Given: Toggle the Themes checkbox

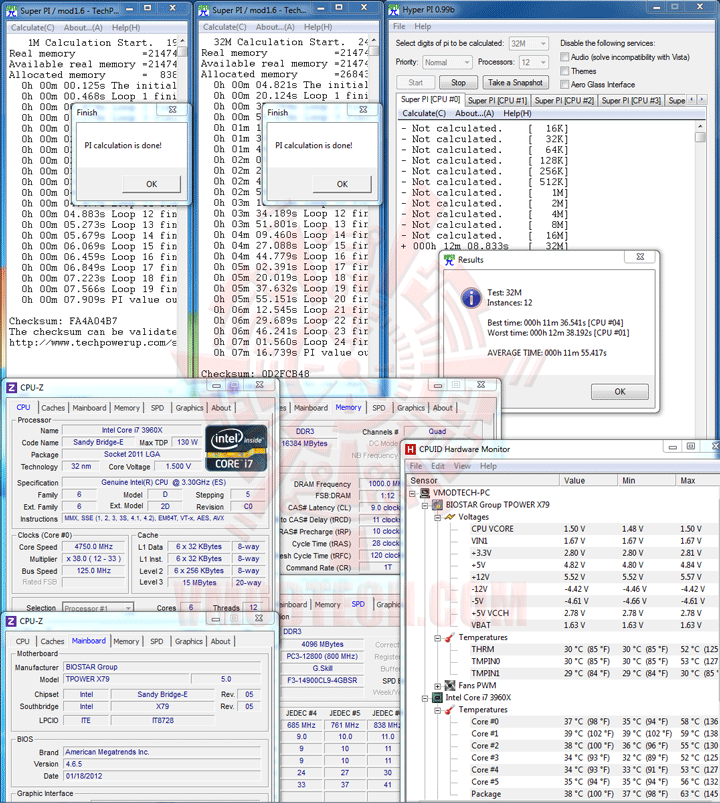Looking at the screenshot, I should (564, 71).
